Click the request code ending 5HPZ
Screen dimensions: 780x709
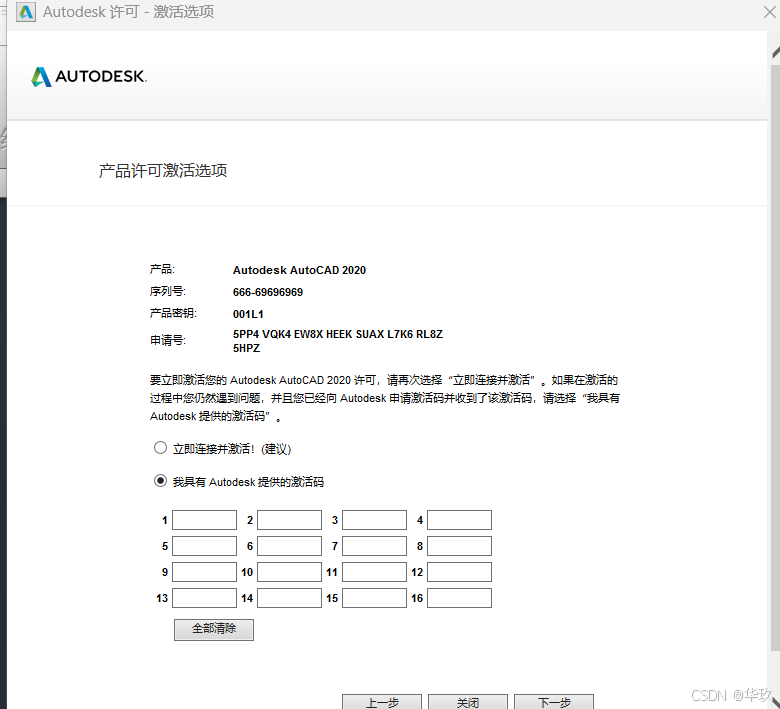246,348
